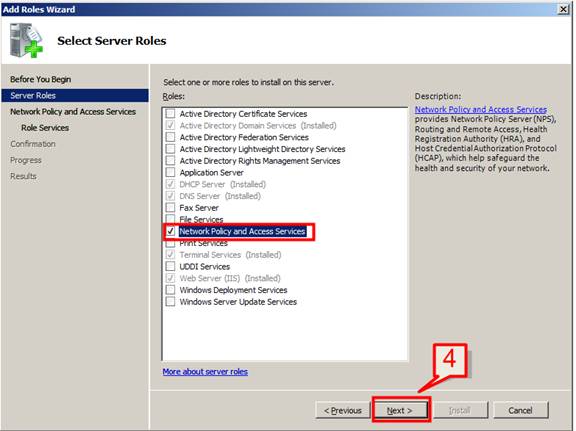Open More about server roles link

(x=205, y=372)
